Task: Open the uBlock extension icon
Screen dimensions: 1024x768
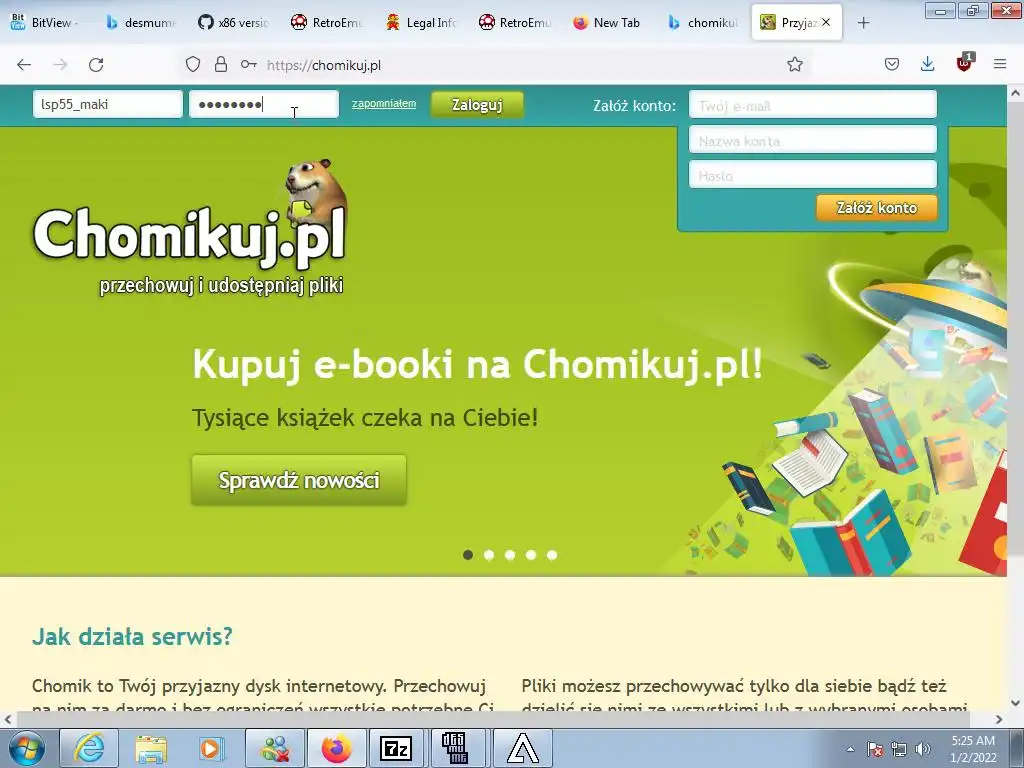Action: 965,63
